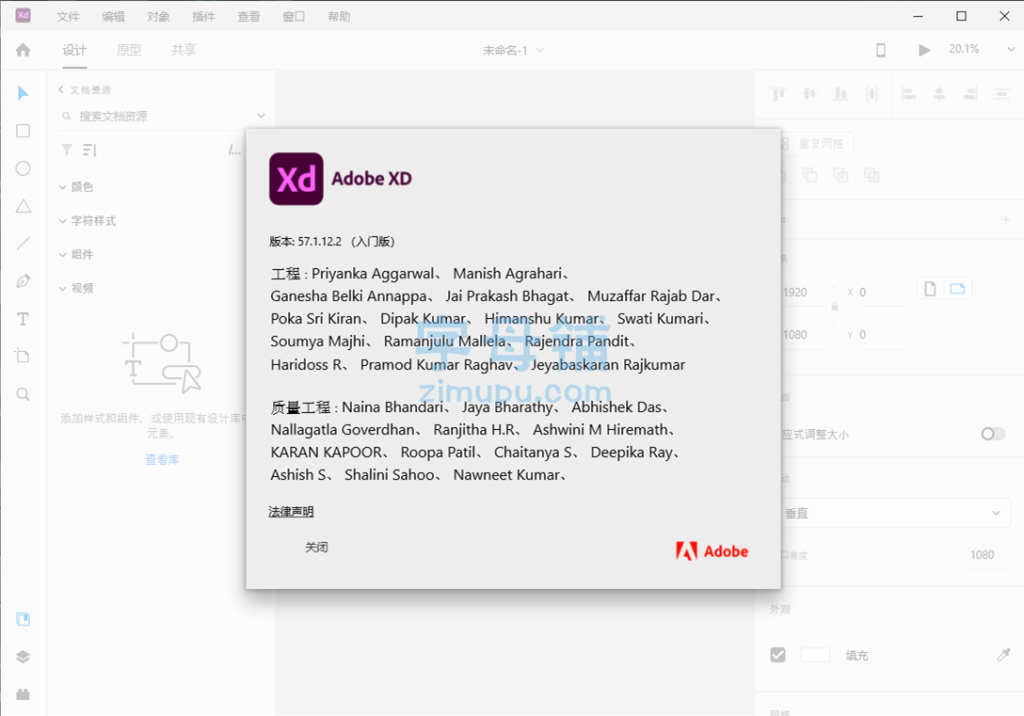Choose the Ellipse tool
1024x716 pixels.
tap(23, 169)
